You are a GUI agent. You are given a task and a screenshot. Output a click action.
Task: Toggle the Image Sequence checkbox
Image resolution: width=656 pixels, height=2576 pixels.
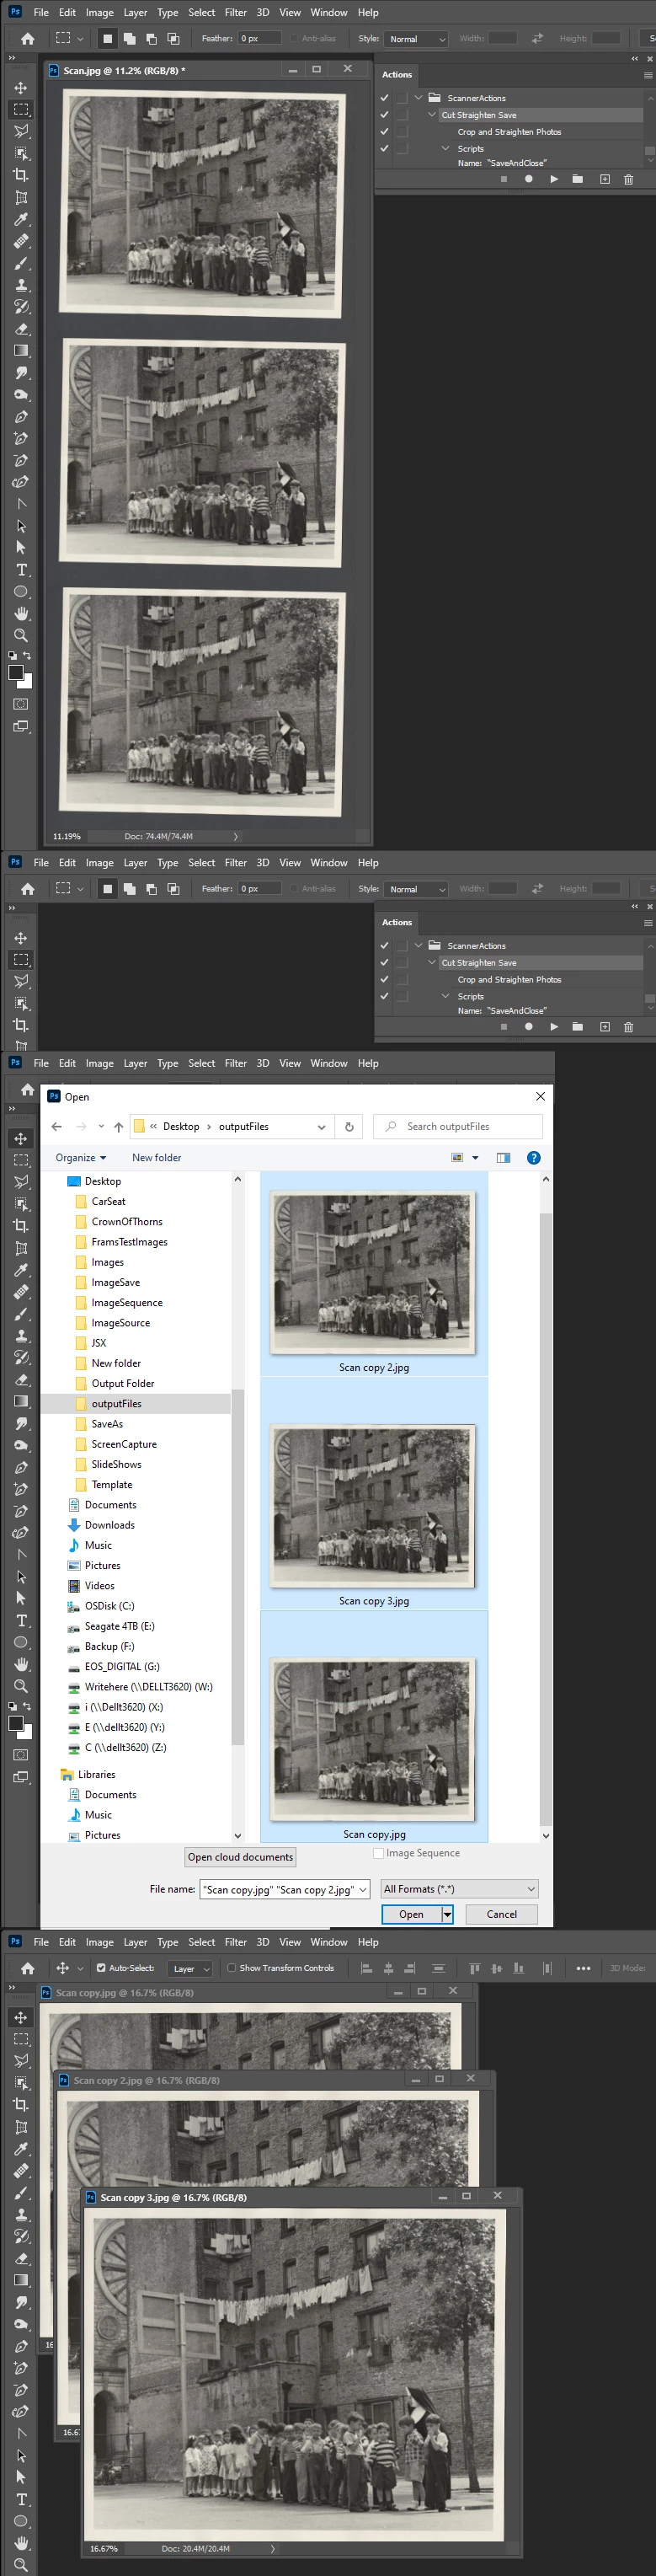point(378,1853)
